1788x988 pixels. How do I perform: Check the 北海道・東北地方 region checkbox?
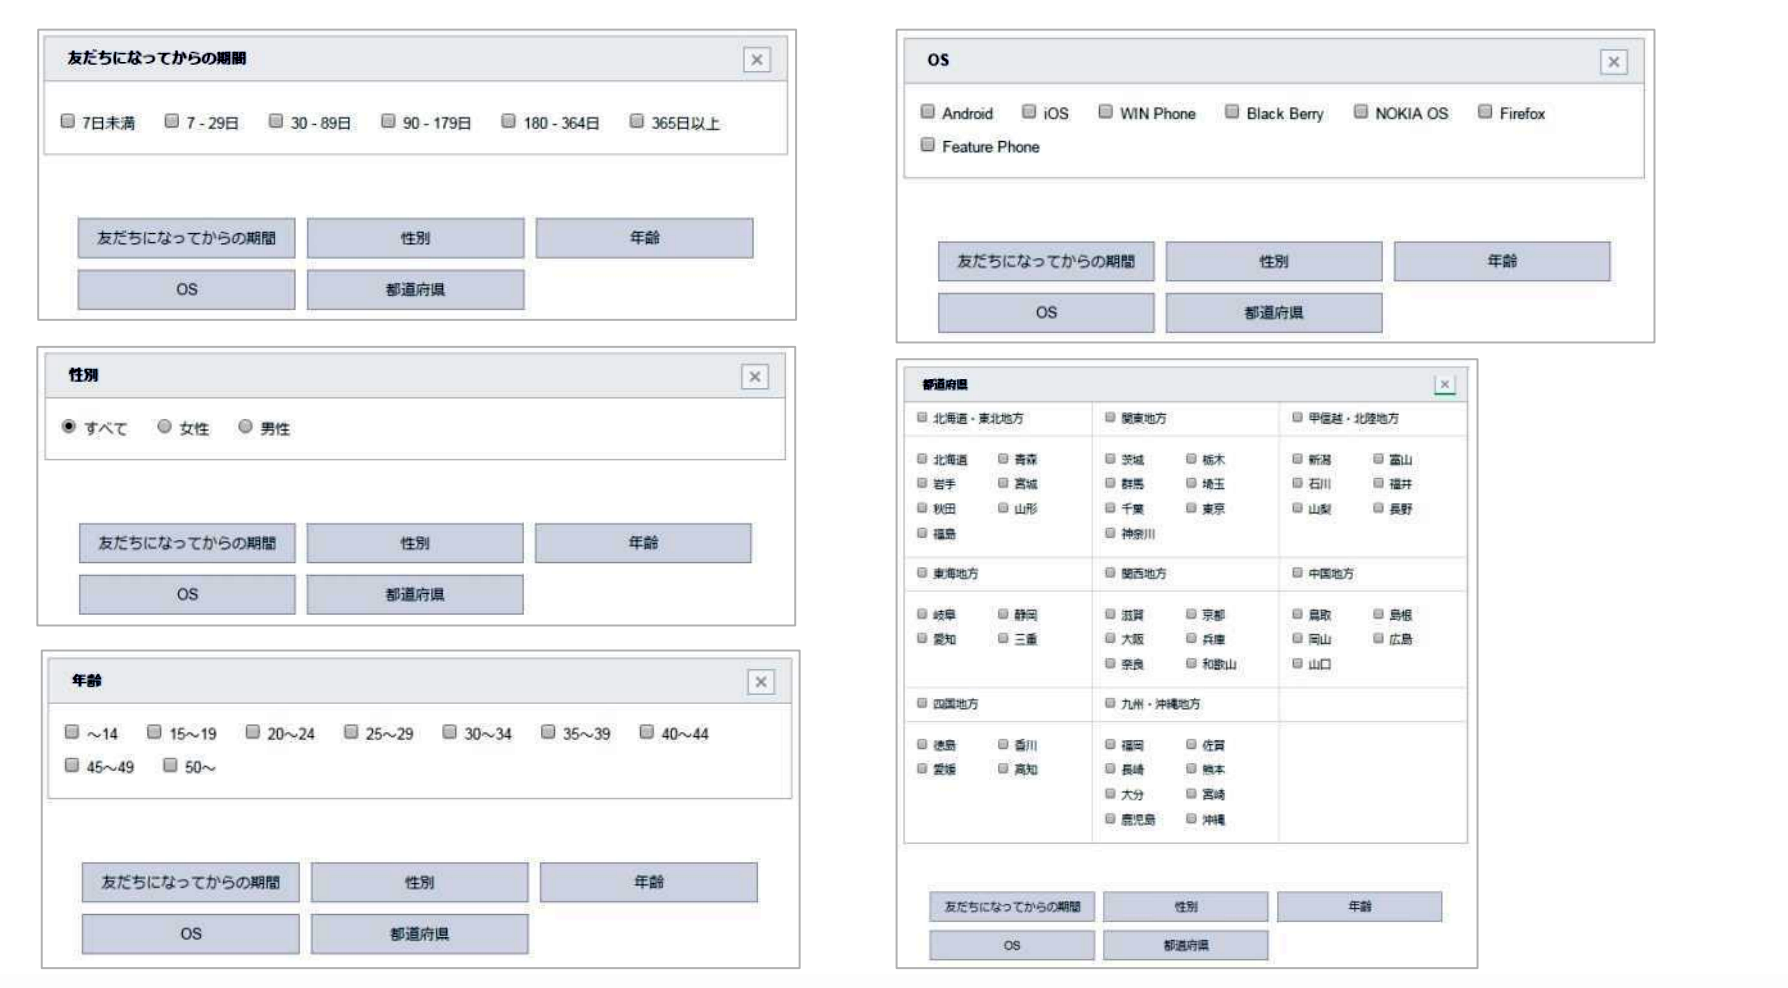click(922, 417)
